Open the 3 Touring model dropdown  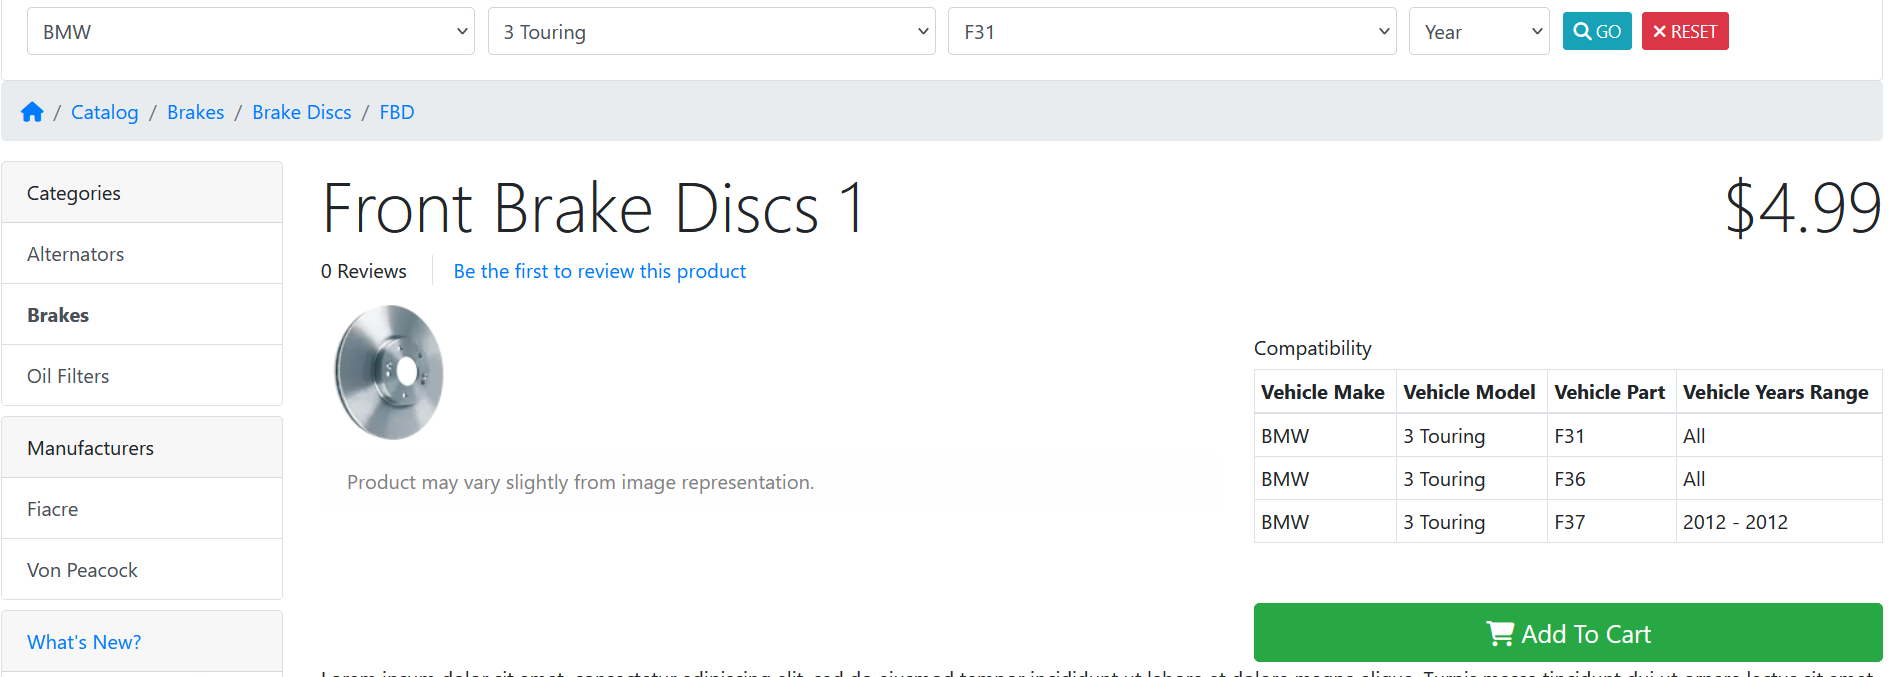[712, 32]
